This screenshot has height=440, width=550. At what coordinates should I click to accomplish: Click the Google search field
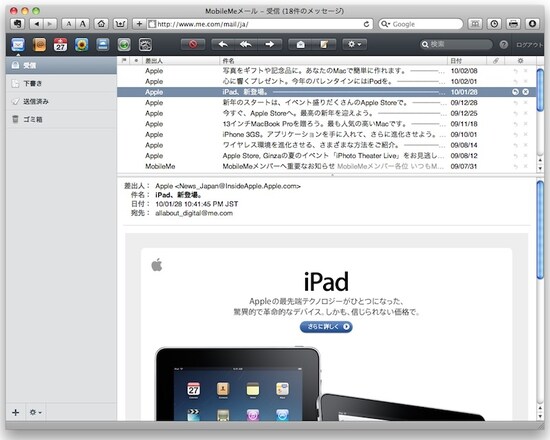[x=421, y=24]
